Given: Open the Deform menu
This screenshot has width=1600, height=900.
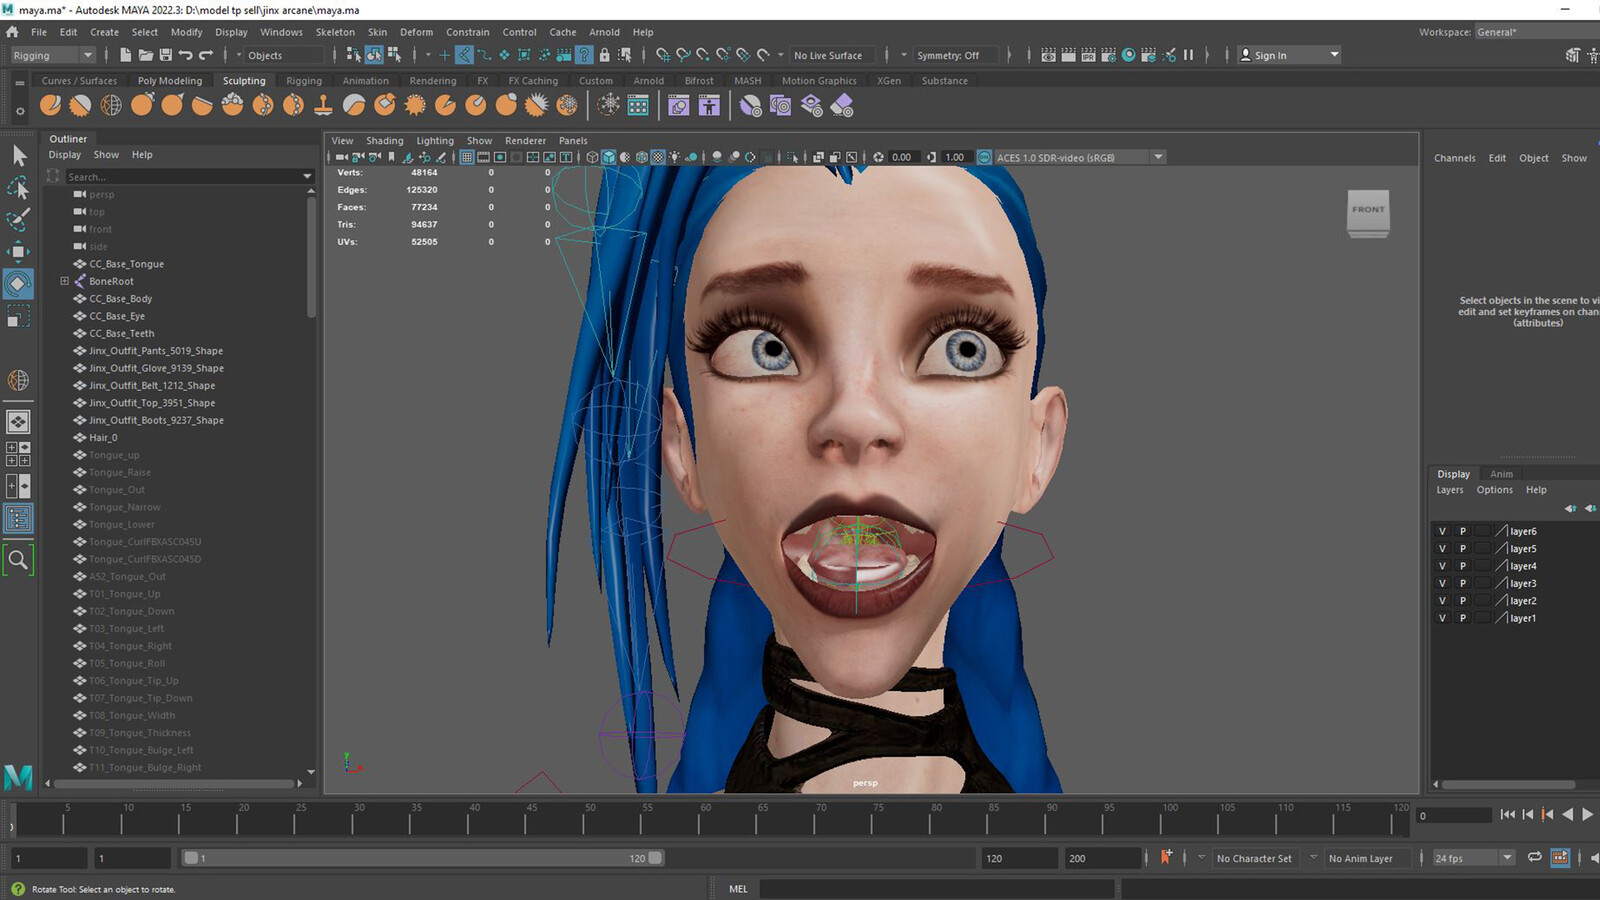Looking at the screenshot, I should coord(416,32).
